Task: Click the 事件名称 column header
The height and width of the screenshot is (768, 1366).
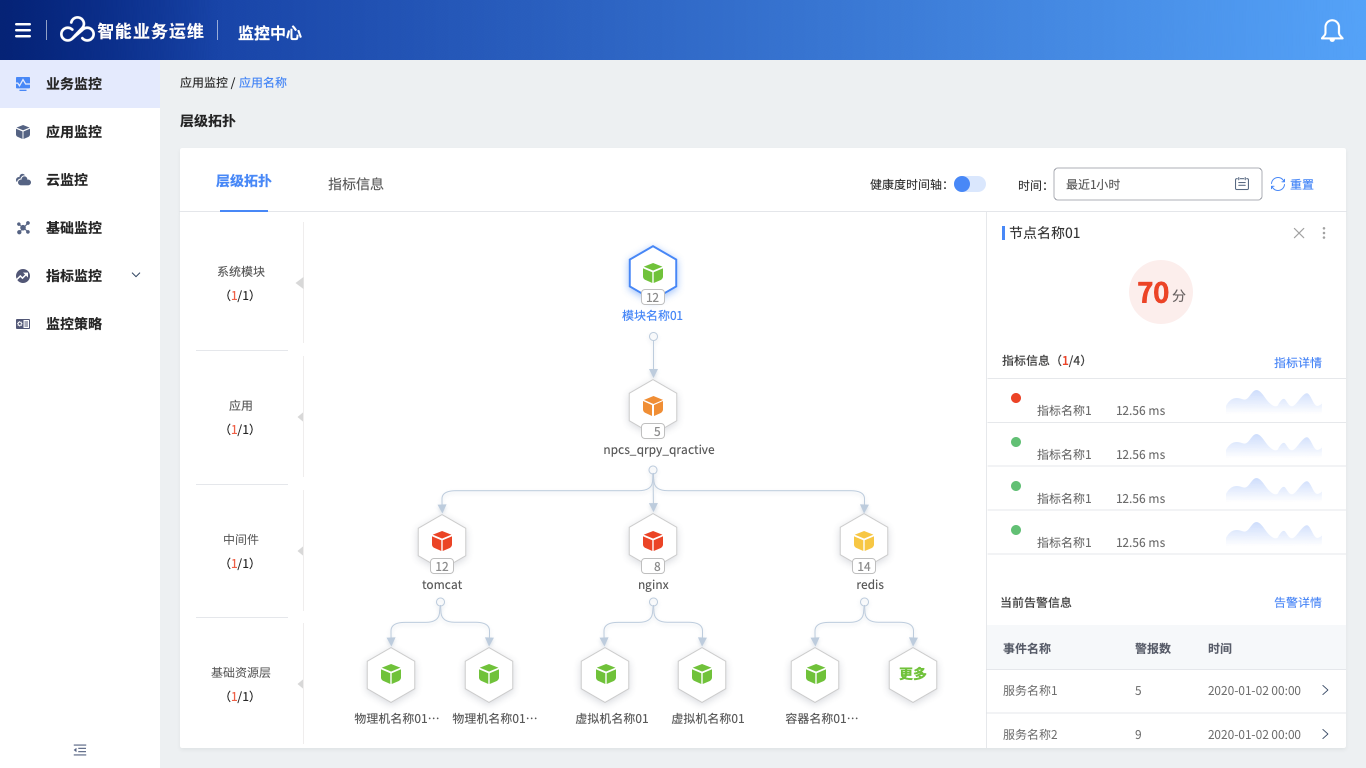Action: coord(1027,648)
